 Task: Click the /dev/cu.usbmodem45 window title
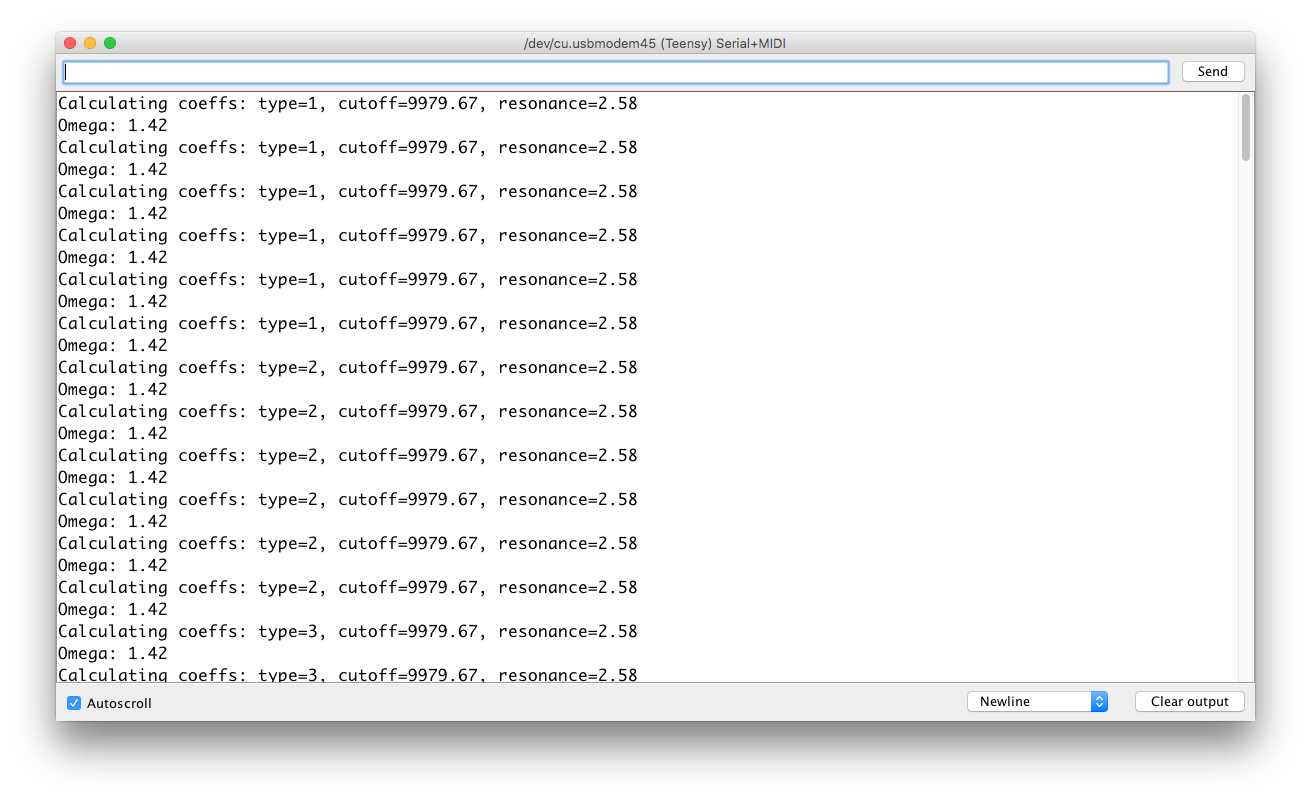point(661,43)
